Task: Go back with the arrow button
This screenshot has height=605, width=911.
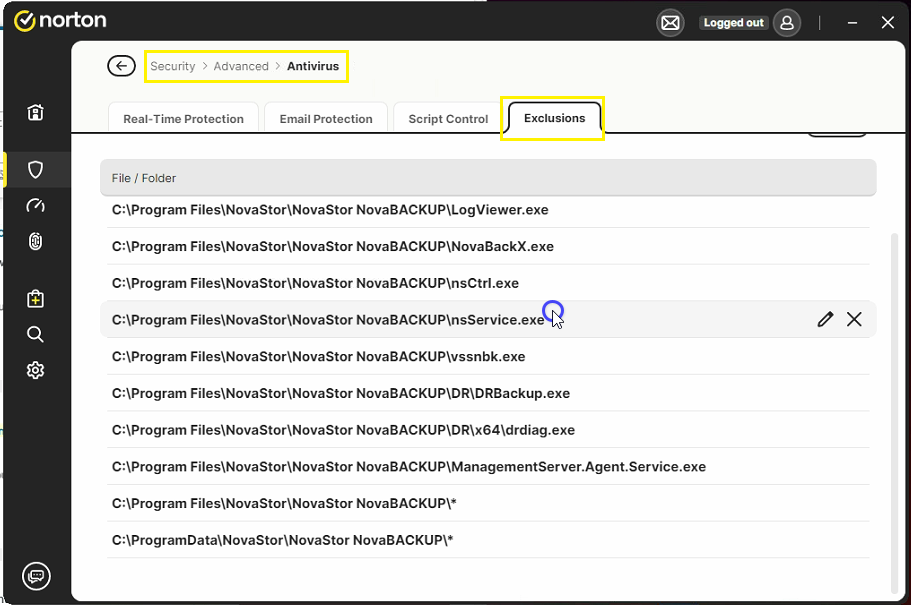Action: pyautogui.click(x=121, y=66)
